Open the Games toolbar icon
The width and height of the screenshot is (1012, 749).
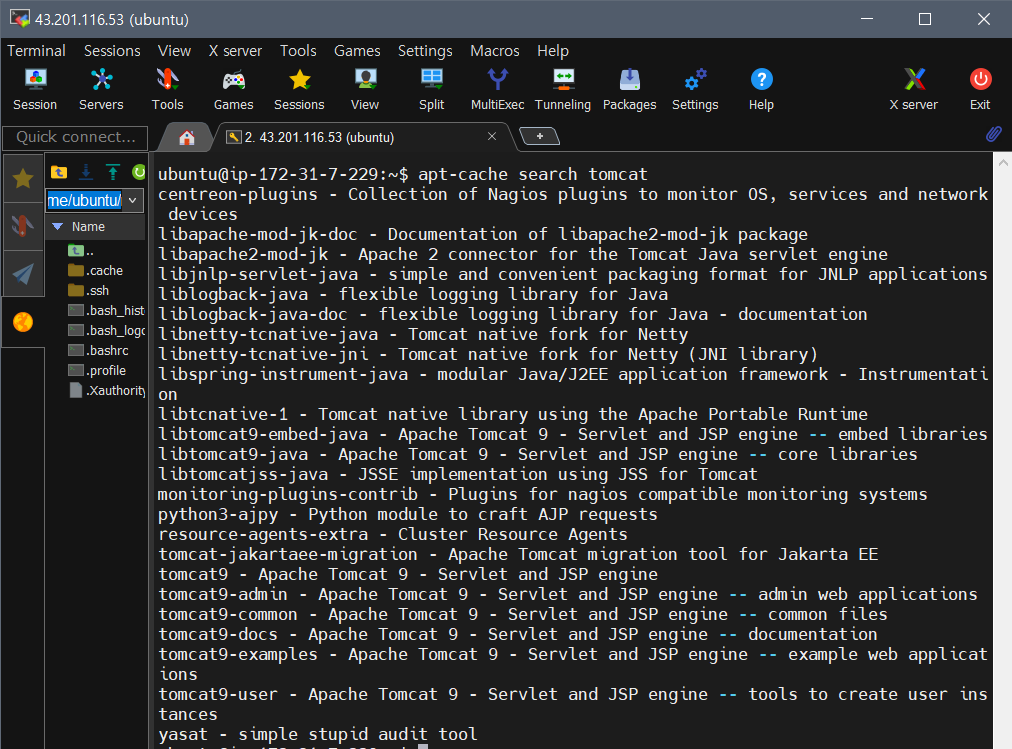coord(233,89)
